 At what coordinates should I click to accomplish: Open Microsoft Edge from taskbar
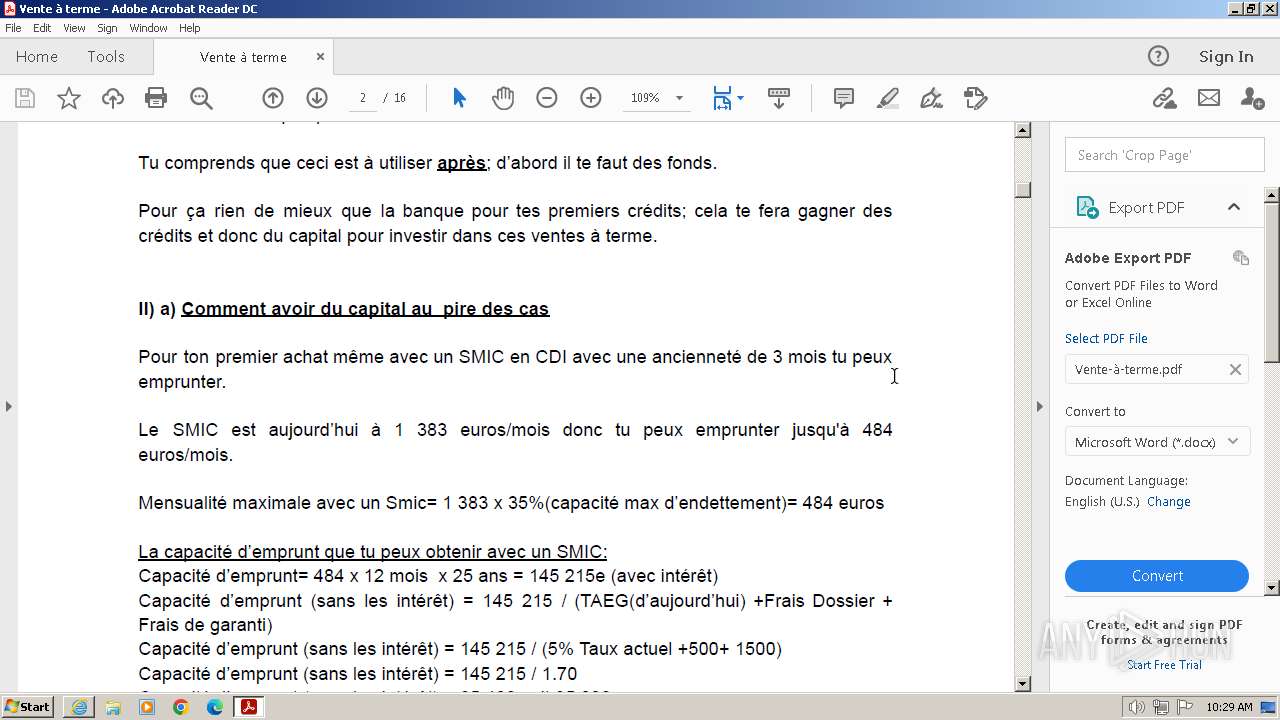(215, 707)
